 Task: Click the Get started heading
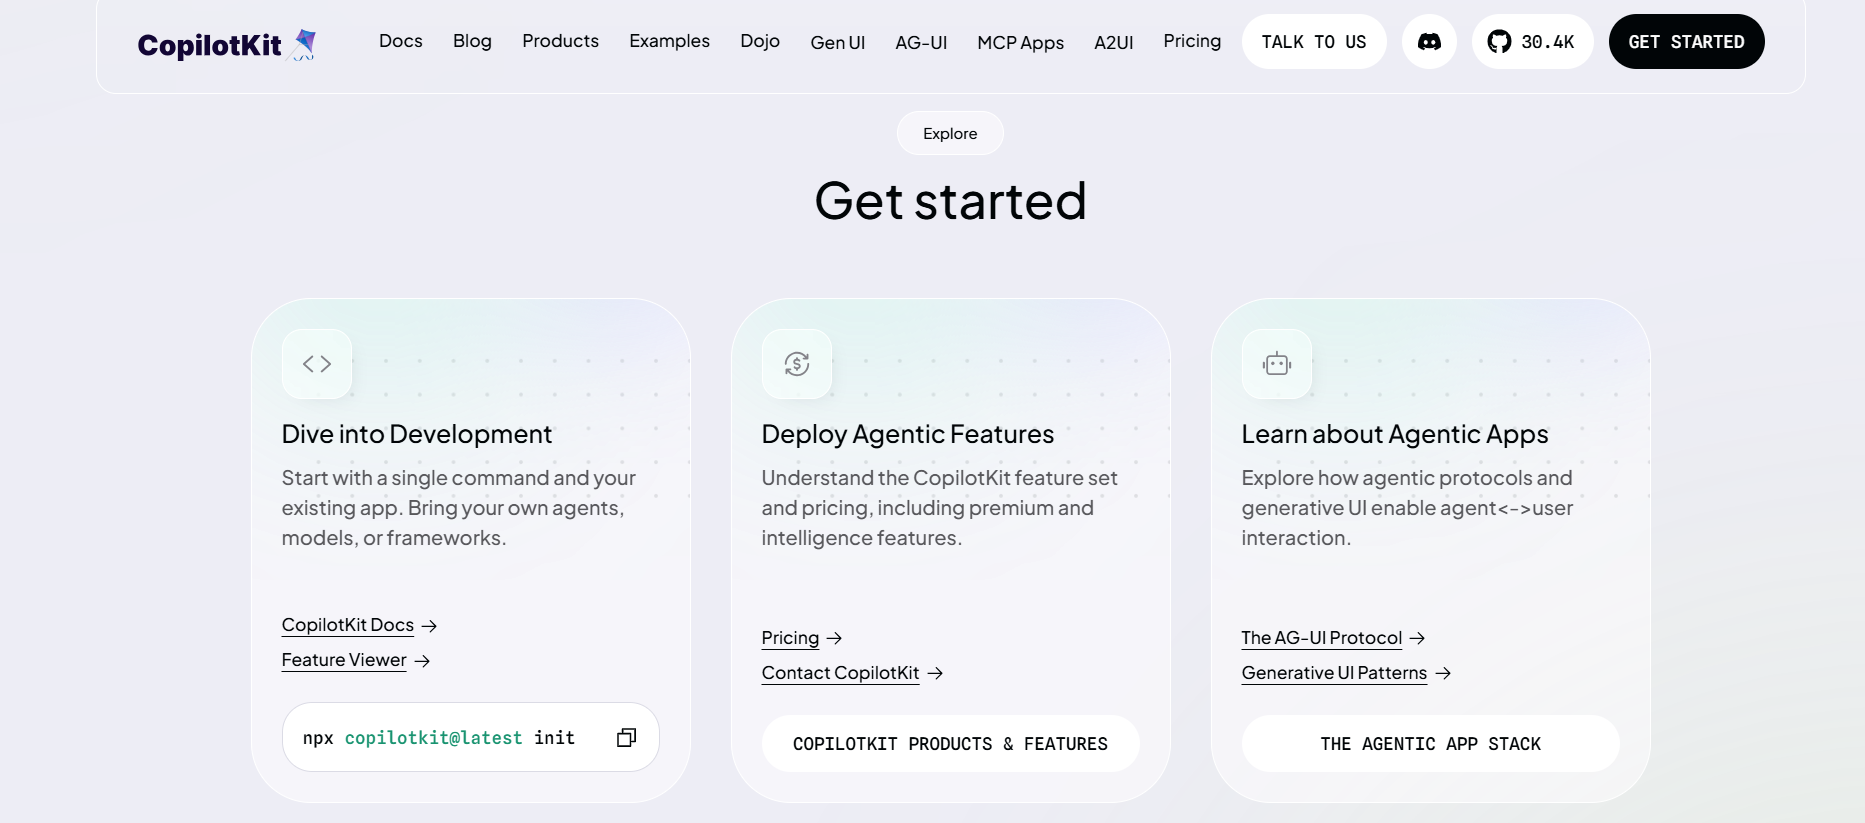950,201
